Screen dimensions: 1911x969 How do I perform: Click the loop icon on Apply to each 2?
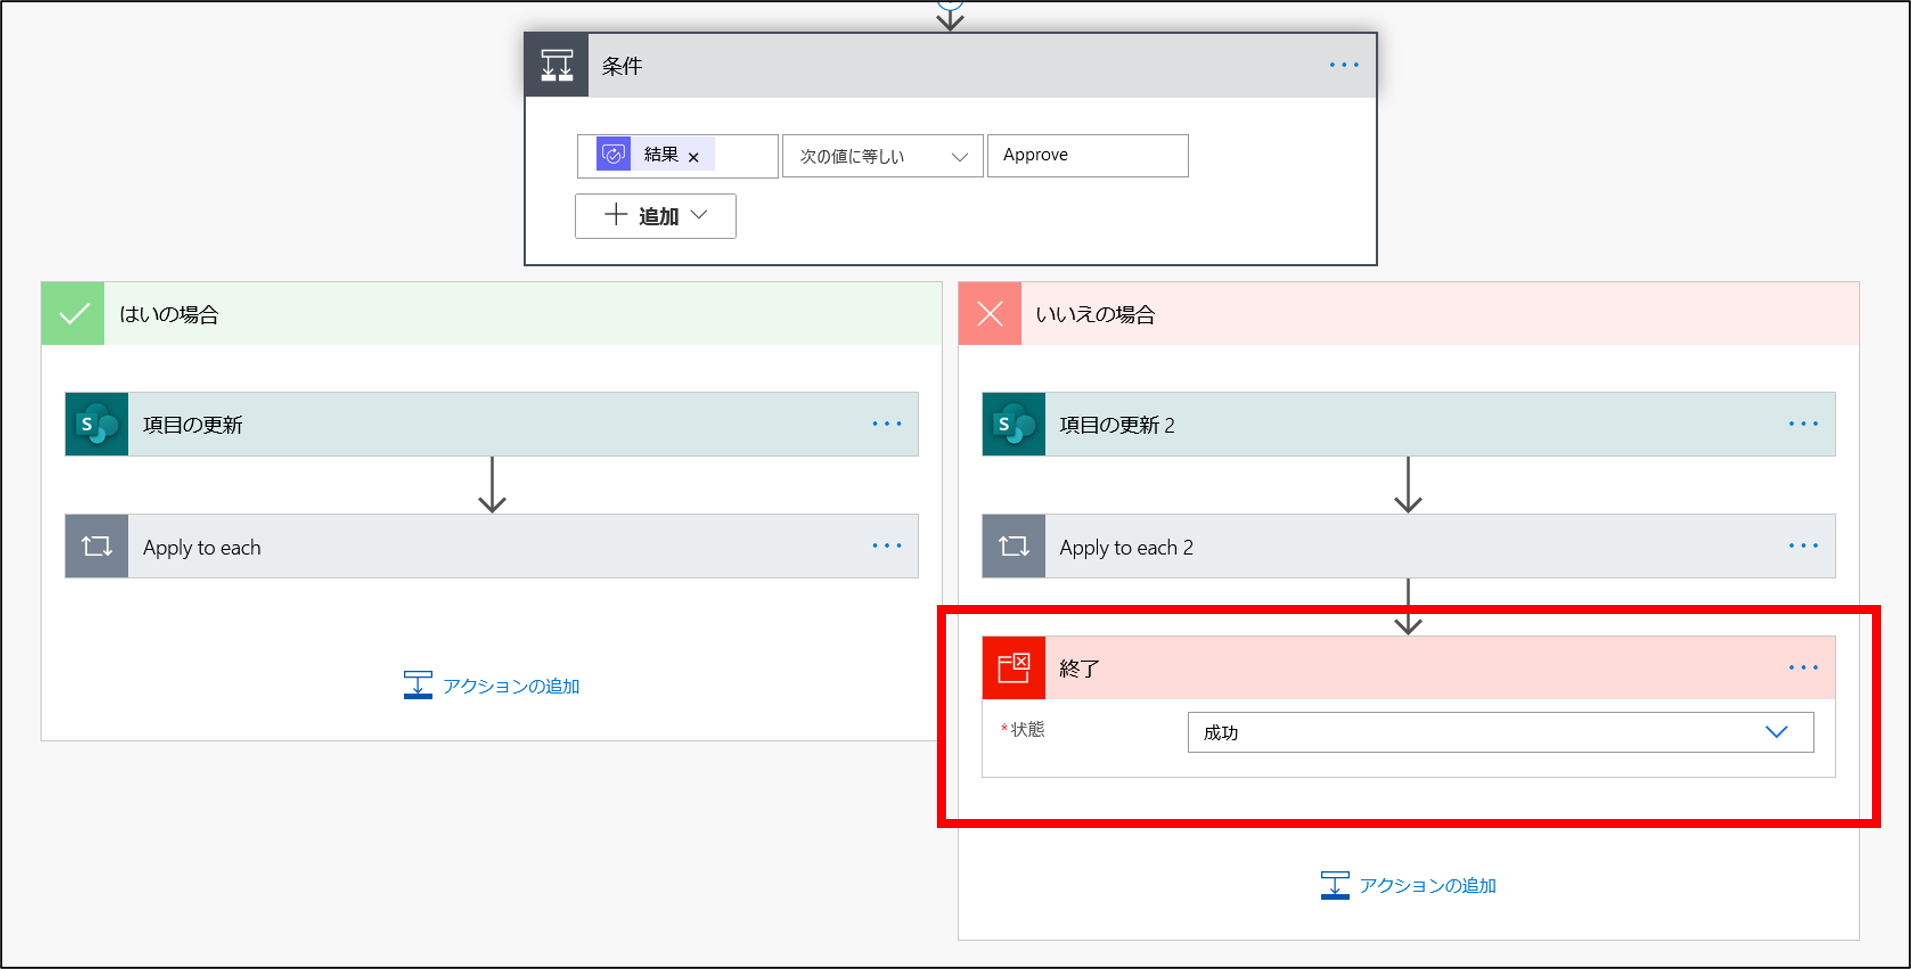tap(1013, 546)
